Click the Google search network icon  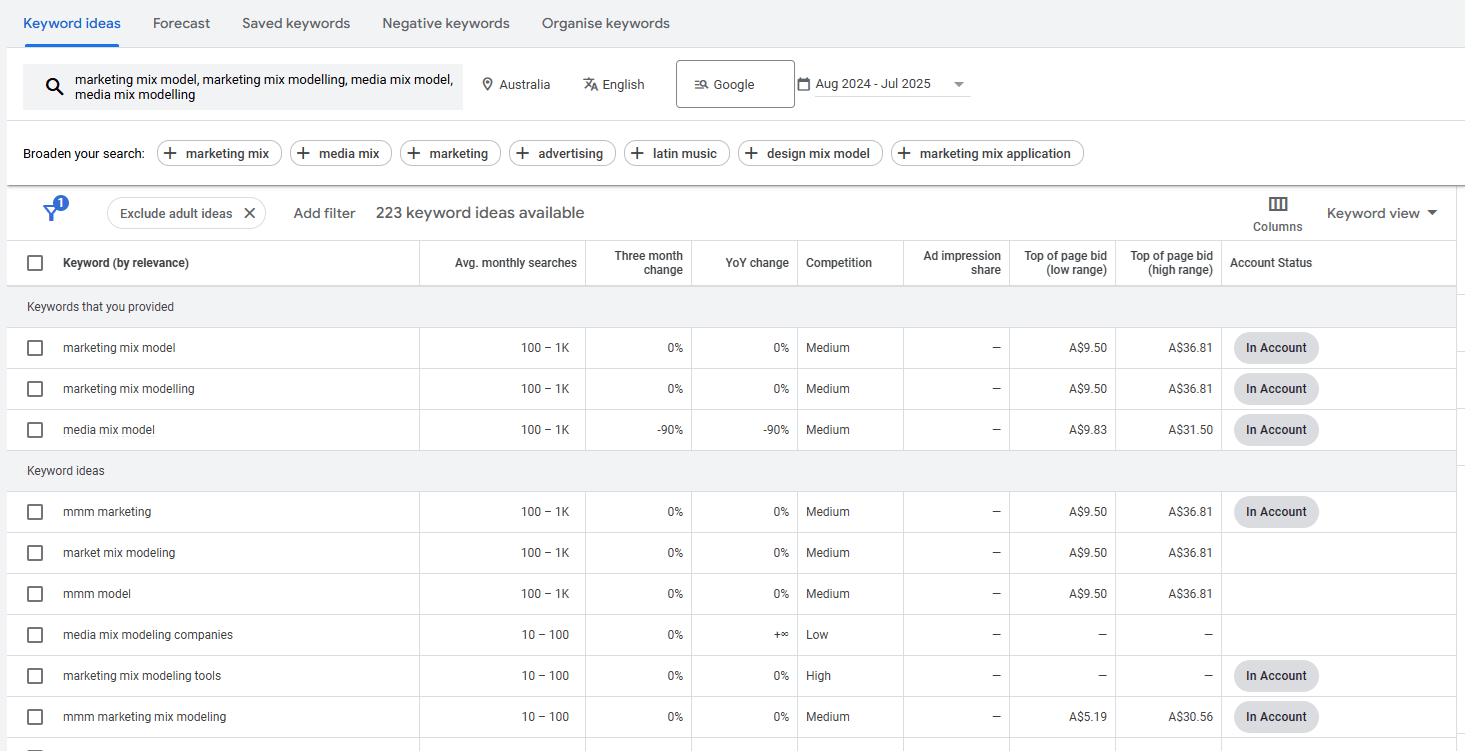pos(701,84)
